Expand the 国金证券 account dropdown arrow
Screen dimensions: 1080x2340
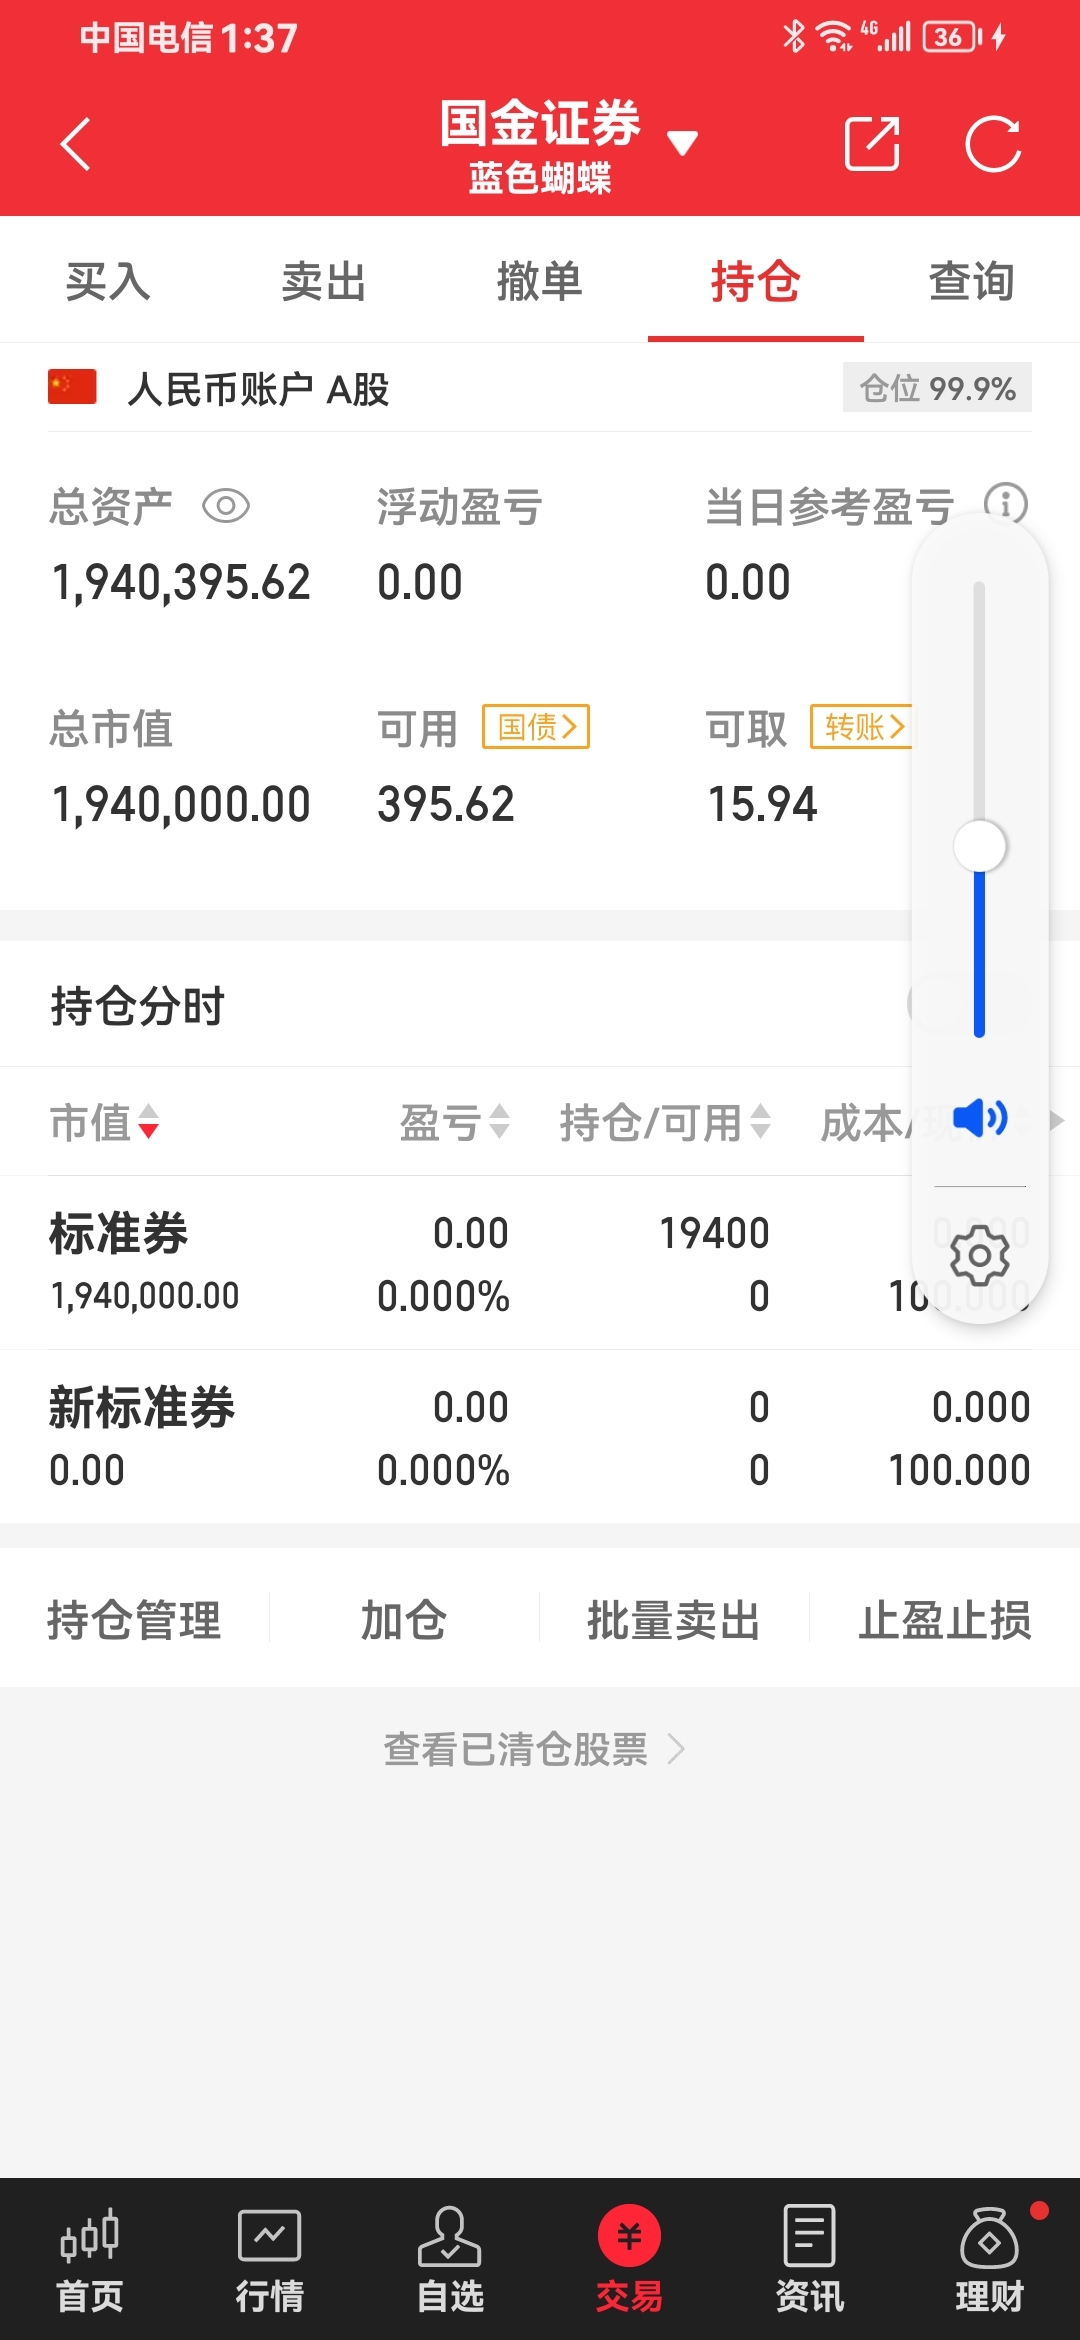pos(682,144)
